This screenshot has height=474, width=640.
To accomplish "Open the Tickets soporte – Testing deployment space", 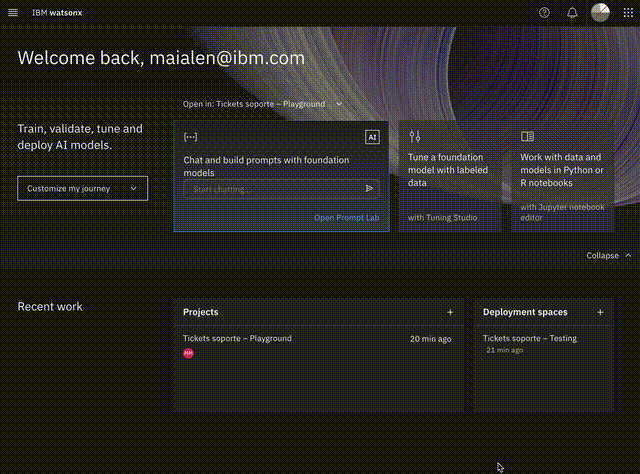I will (530, 338).
